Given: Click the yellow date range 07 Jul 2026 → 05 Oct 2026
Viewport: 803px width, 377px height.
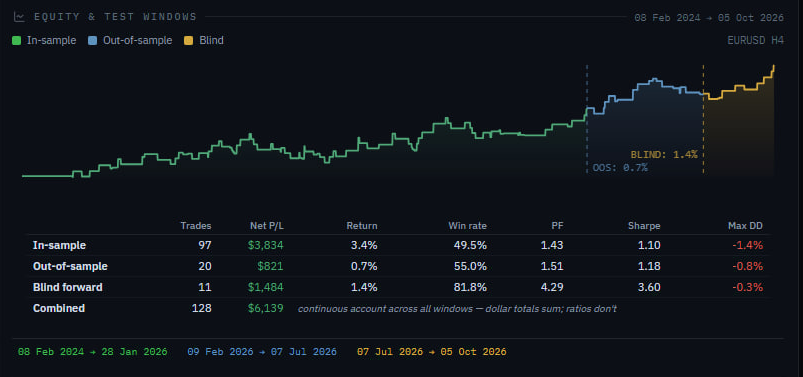Looking at the screenshot, I should pos(432,352).
